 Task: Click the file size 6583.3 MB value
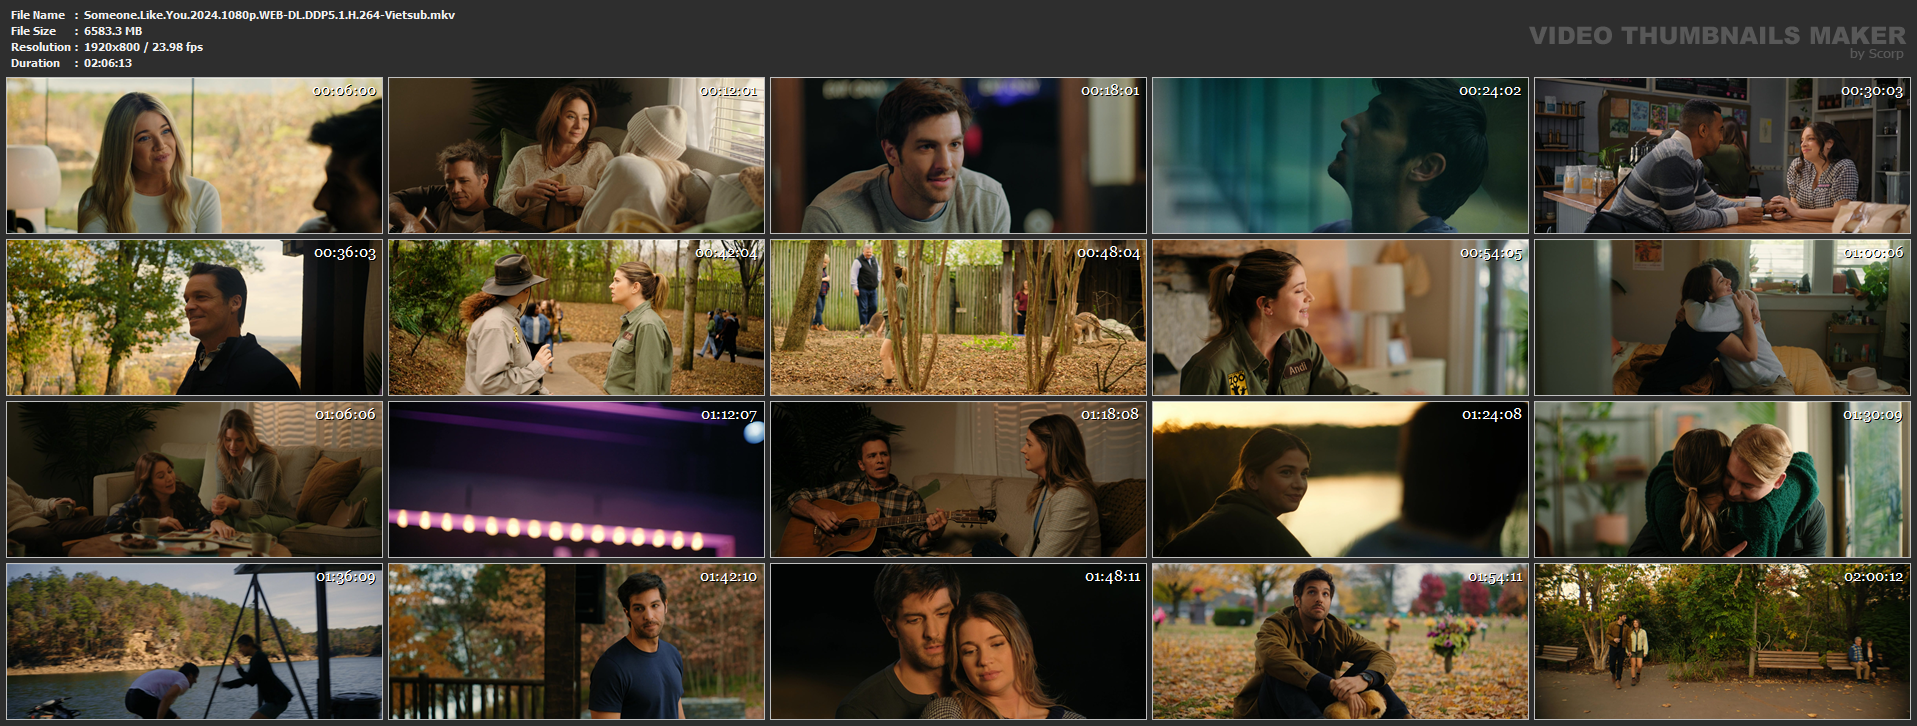113,31
